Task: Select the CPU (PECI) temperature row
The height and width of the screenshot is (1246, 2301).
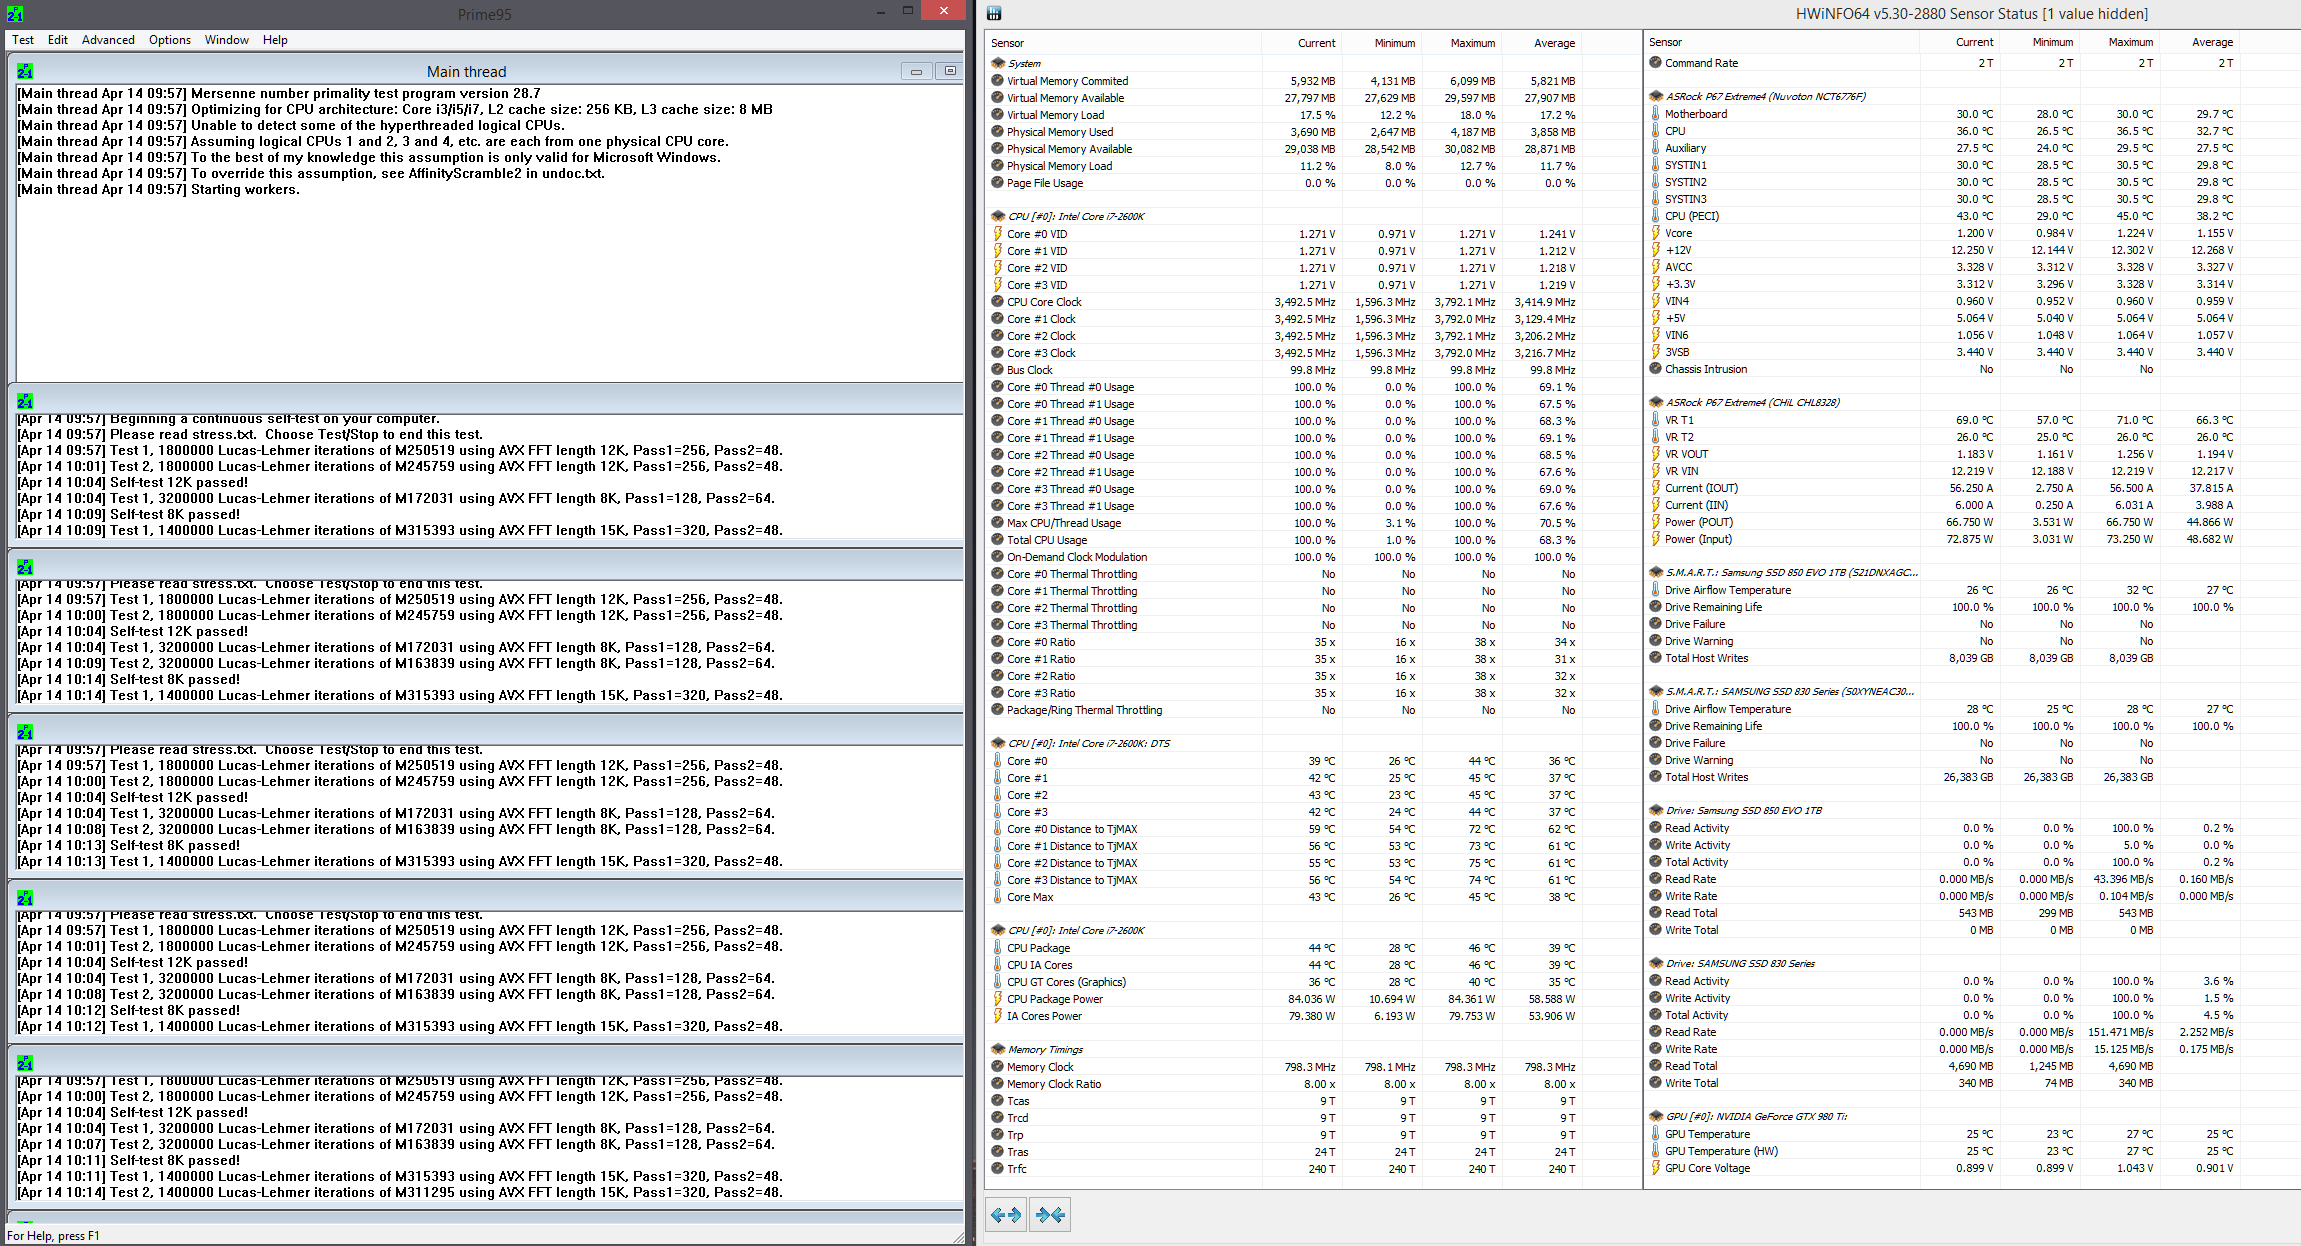Action: click(1941, 216)
